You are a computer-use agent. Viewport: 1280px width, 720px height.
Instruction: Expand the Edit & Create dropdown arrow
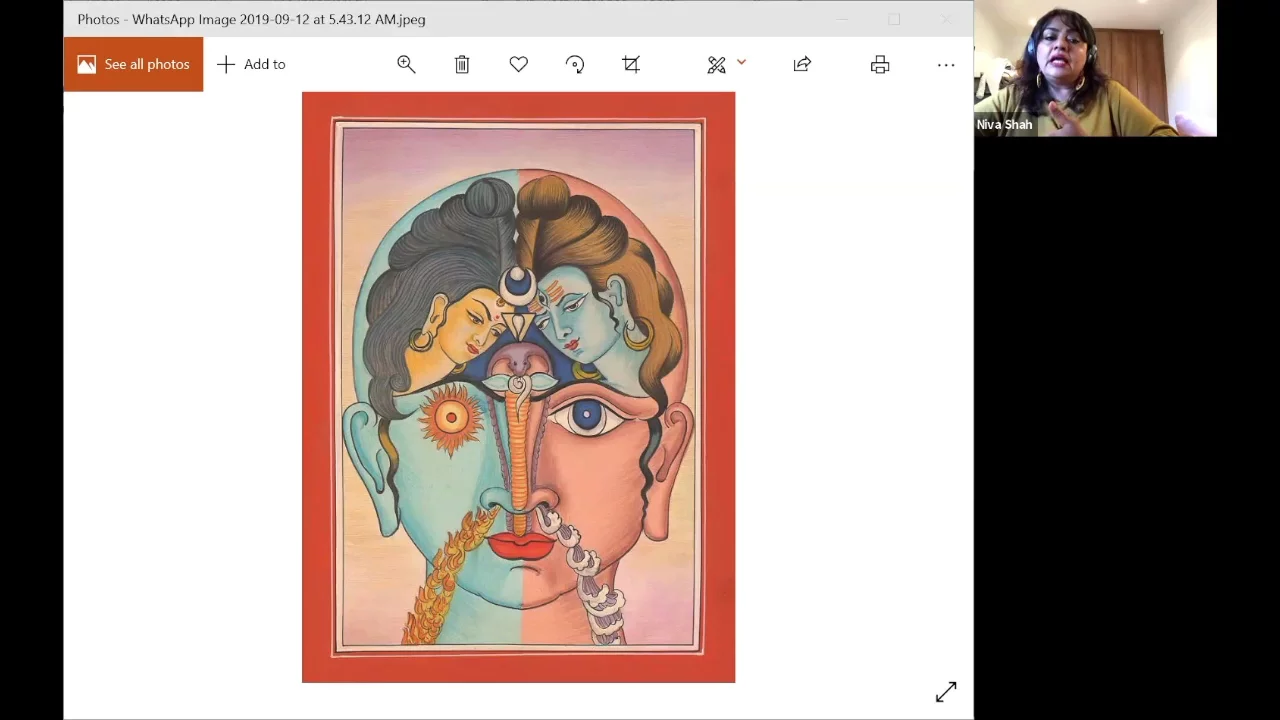pos(742,63)
